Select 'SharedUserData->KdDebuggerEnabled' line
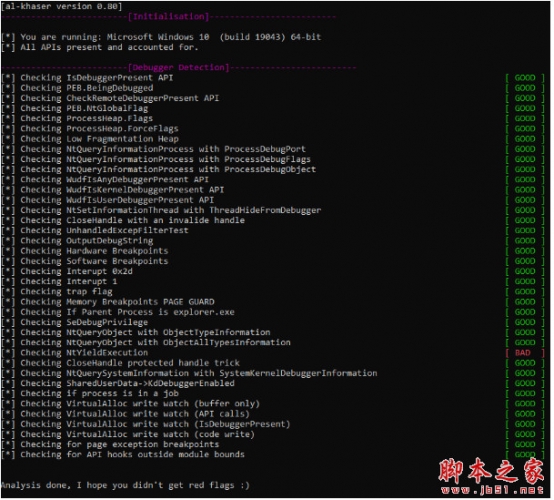554x500 pixels. pos(118,383)
